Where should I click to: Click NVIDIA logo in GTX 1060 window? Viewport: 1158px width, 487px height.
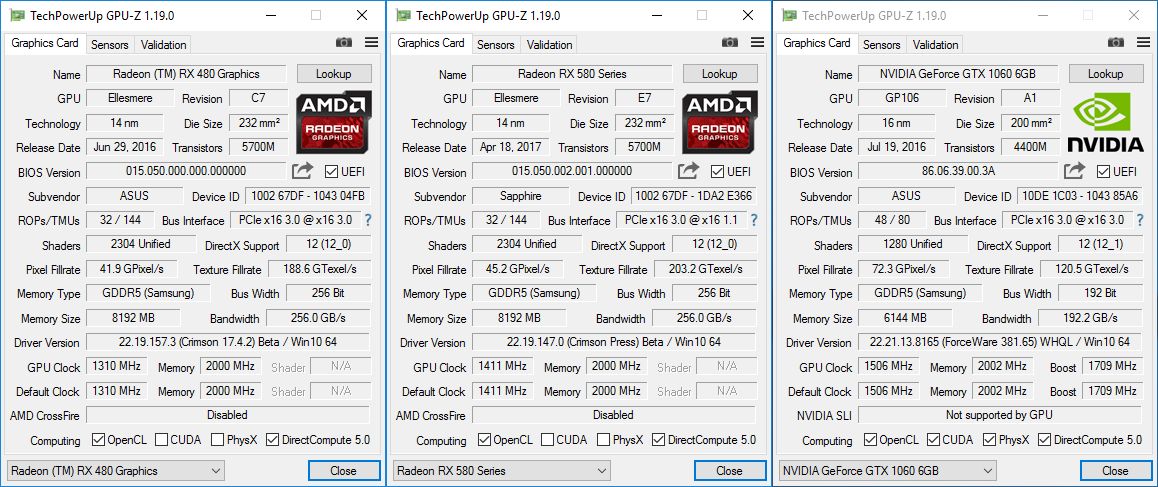coord(1106,122)
